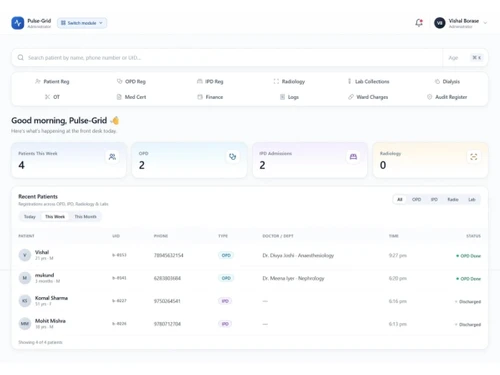
Task: Click the STATUS column header
Action: tap(473, 236)
